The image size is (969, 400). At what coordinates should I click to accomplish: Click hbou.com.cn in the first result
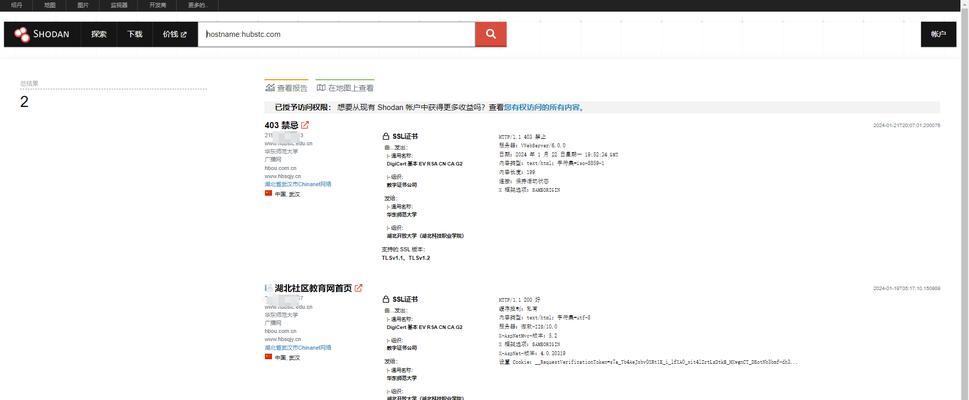coord(281,168)
